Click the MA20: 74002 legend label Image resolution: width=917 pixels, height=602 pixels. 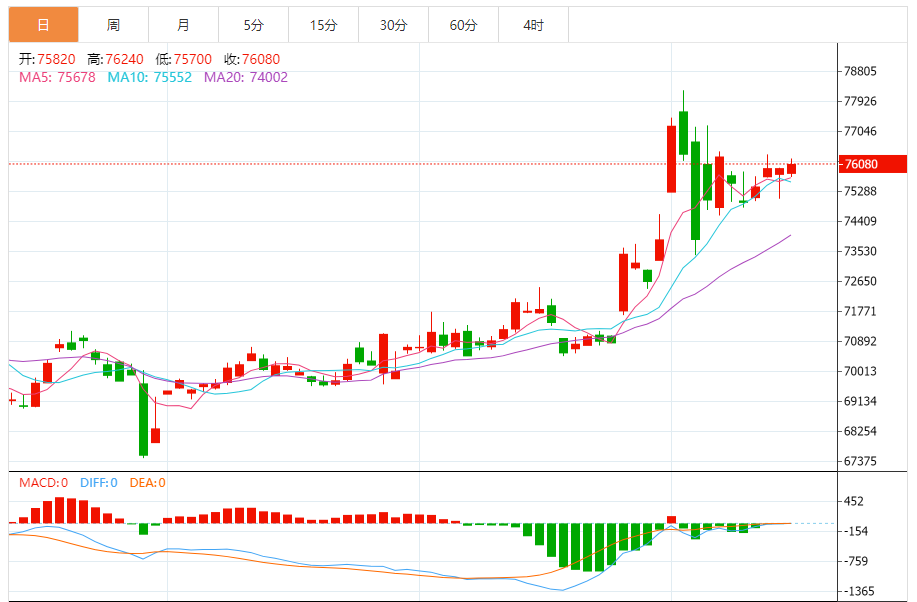click(x=246, y=77)
